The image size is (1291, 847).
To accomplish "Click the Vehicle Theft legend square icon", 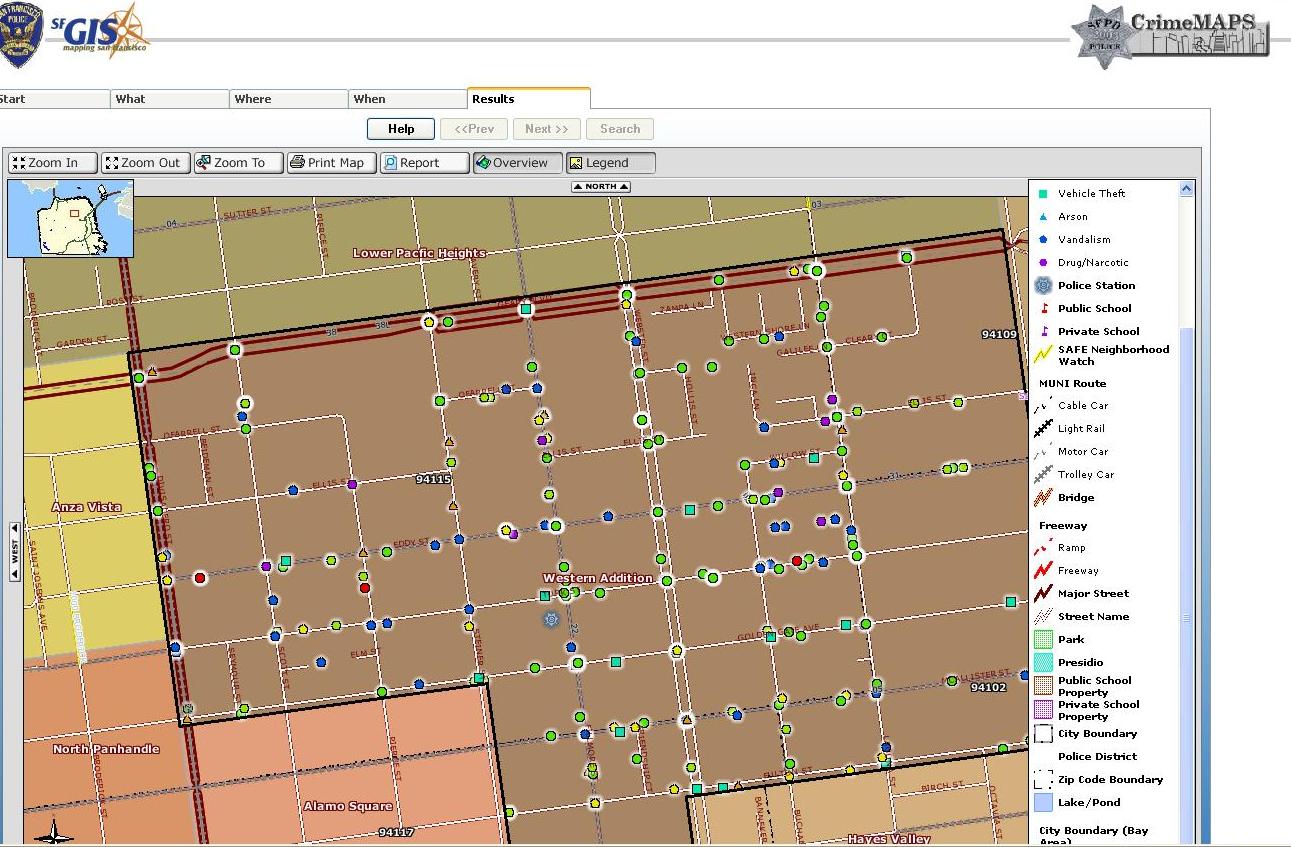I will [1042, 194].
